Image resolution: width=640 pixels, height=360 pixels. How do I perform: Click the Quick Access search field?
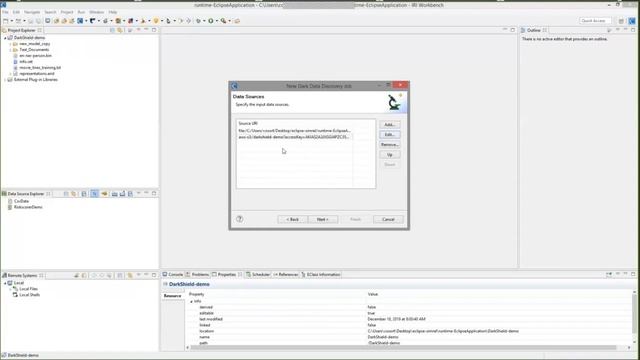point(596,21)
